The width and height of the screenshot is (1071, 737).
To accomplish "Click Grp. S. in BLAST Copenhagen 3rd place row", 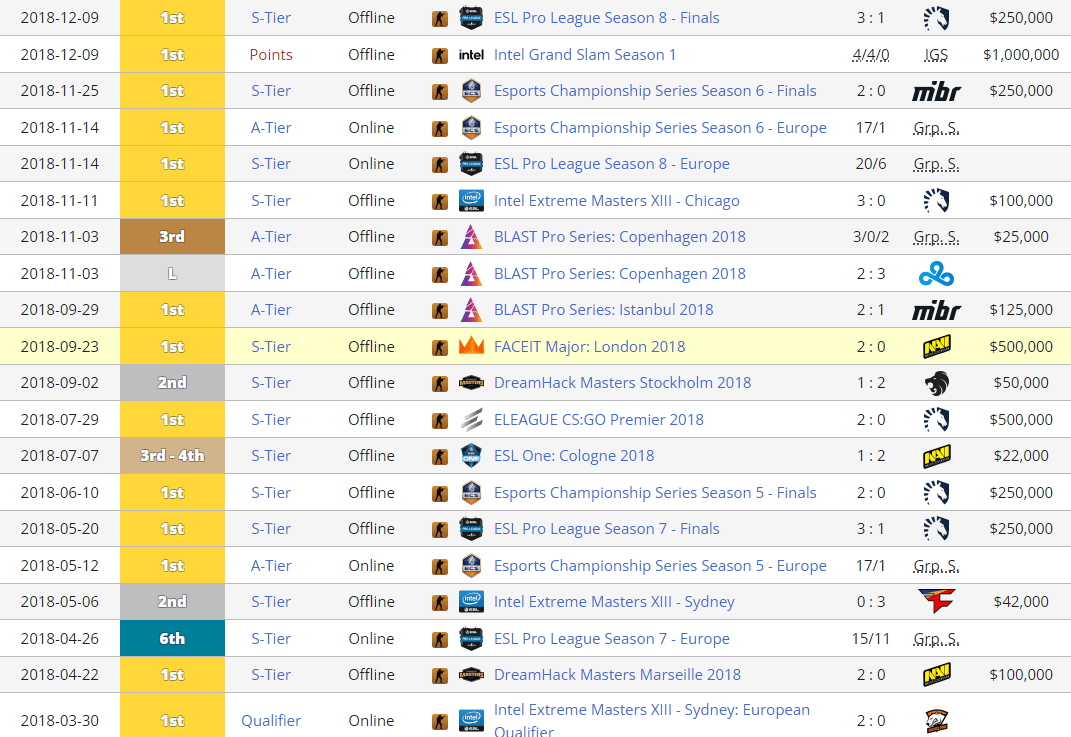I will click(x=936, y=237).
